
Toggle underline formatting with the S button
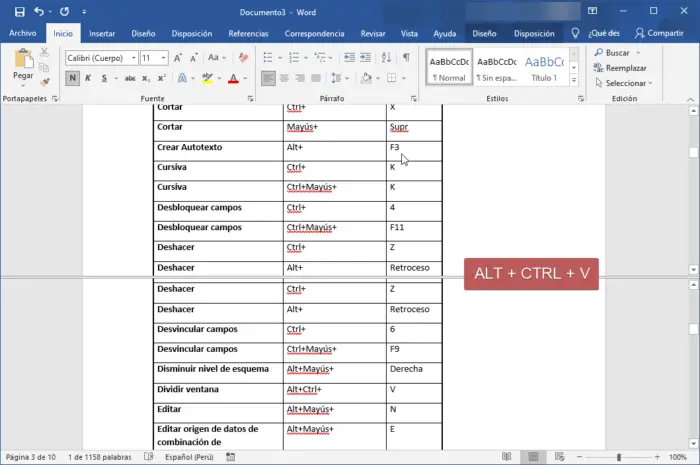(x=104, y=79)
